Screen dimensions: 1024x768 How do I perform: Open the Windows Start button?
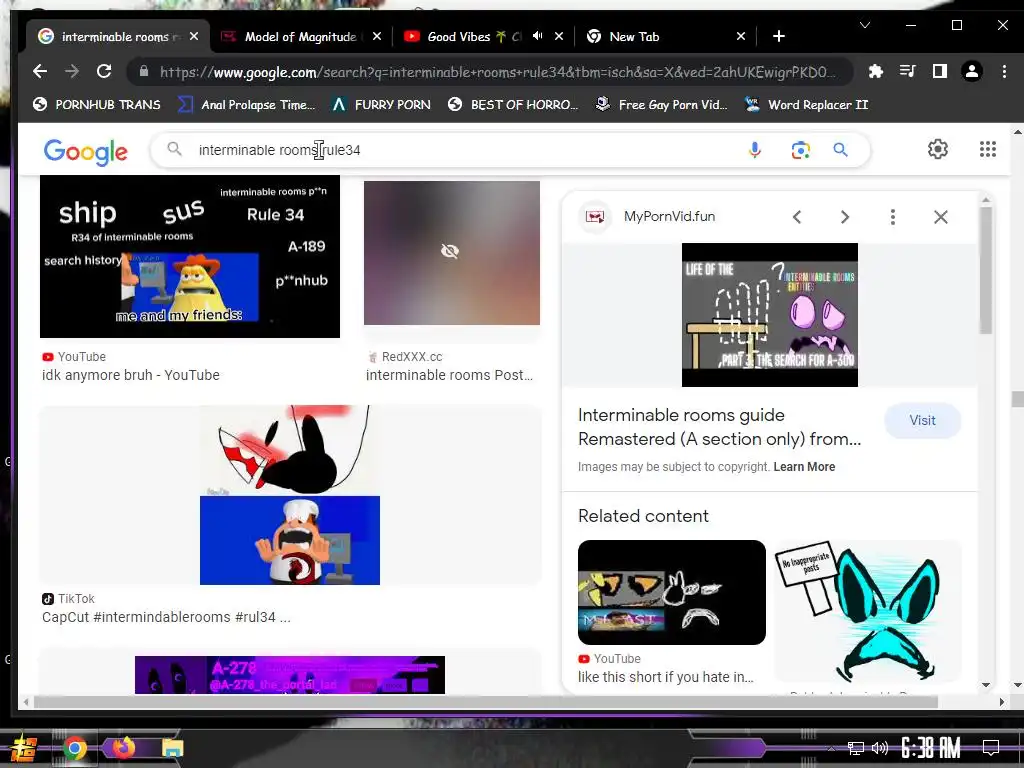[x=24, y=748]
